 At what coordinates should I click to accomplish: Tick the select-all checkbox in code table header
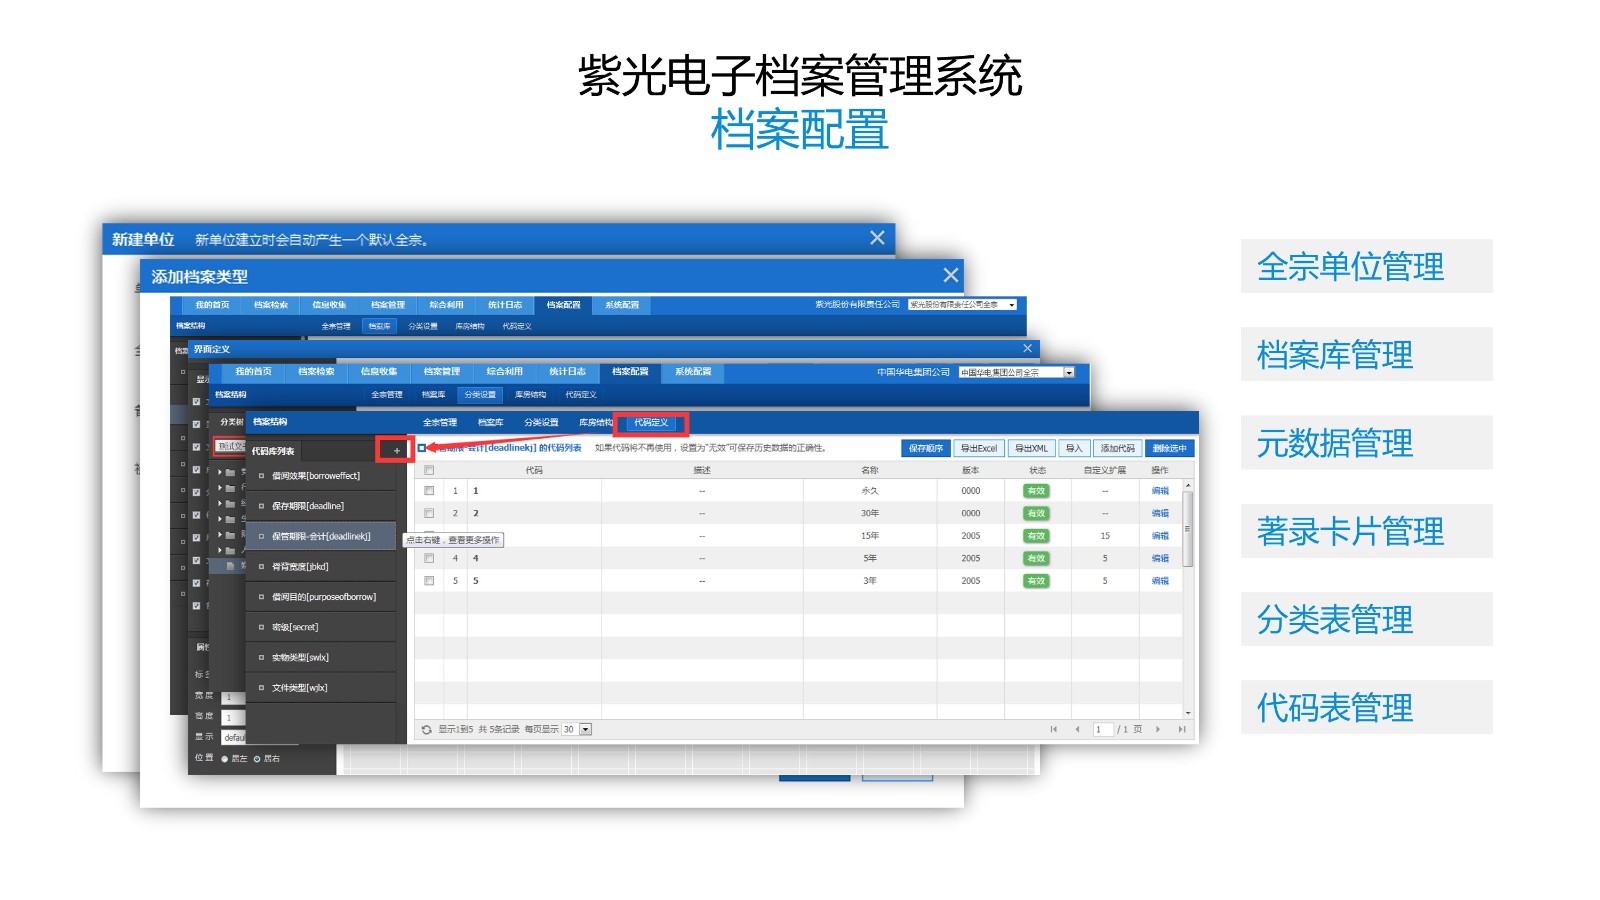tap(429, 470)
